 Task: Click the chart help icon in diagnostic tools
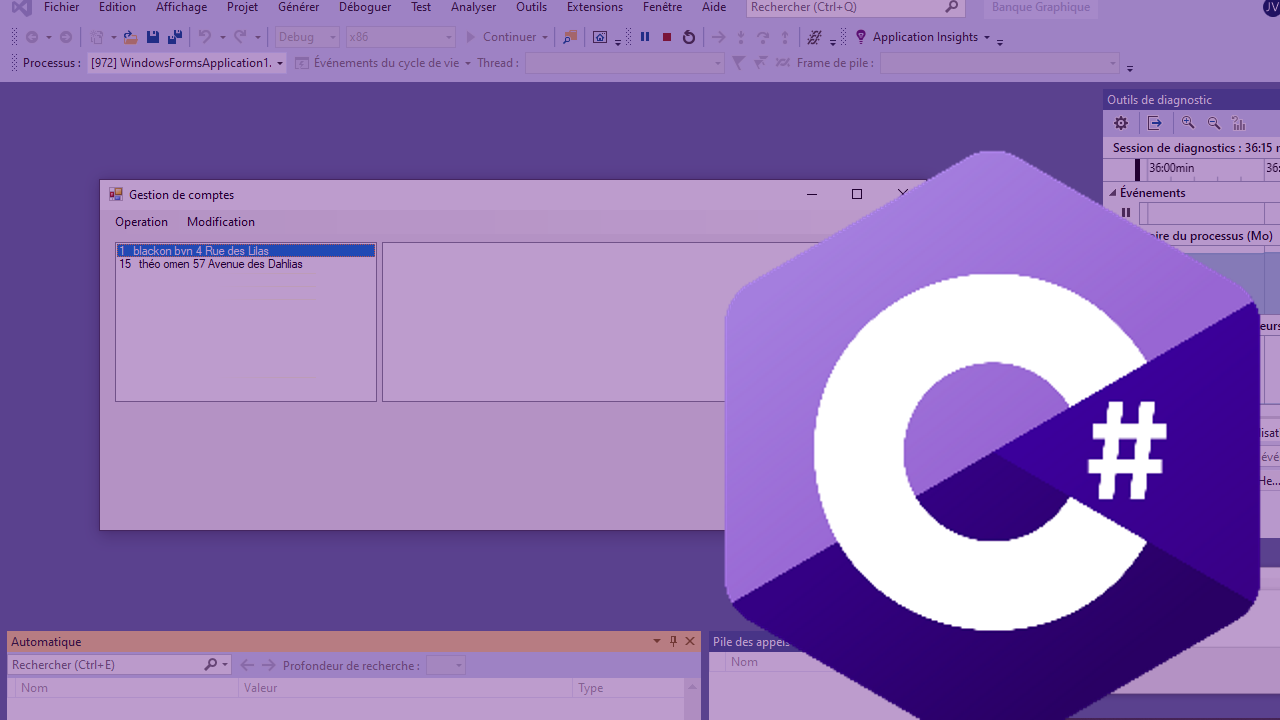[1239, 123]
